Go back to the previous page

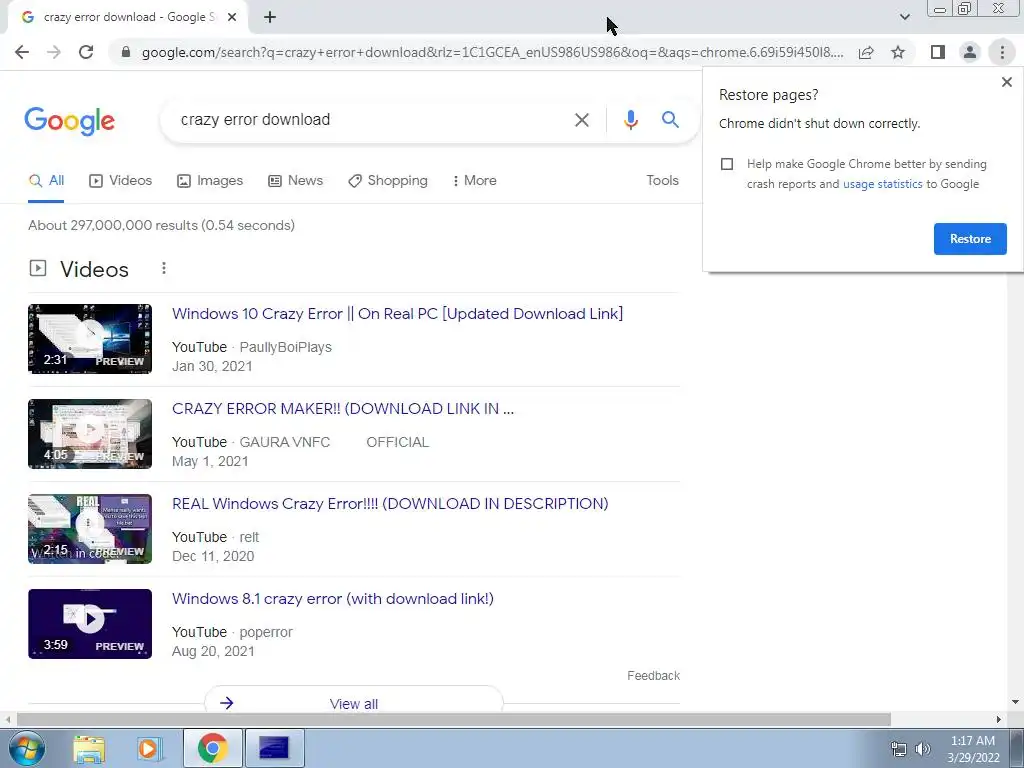pos(22,52)
